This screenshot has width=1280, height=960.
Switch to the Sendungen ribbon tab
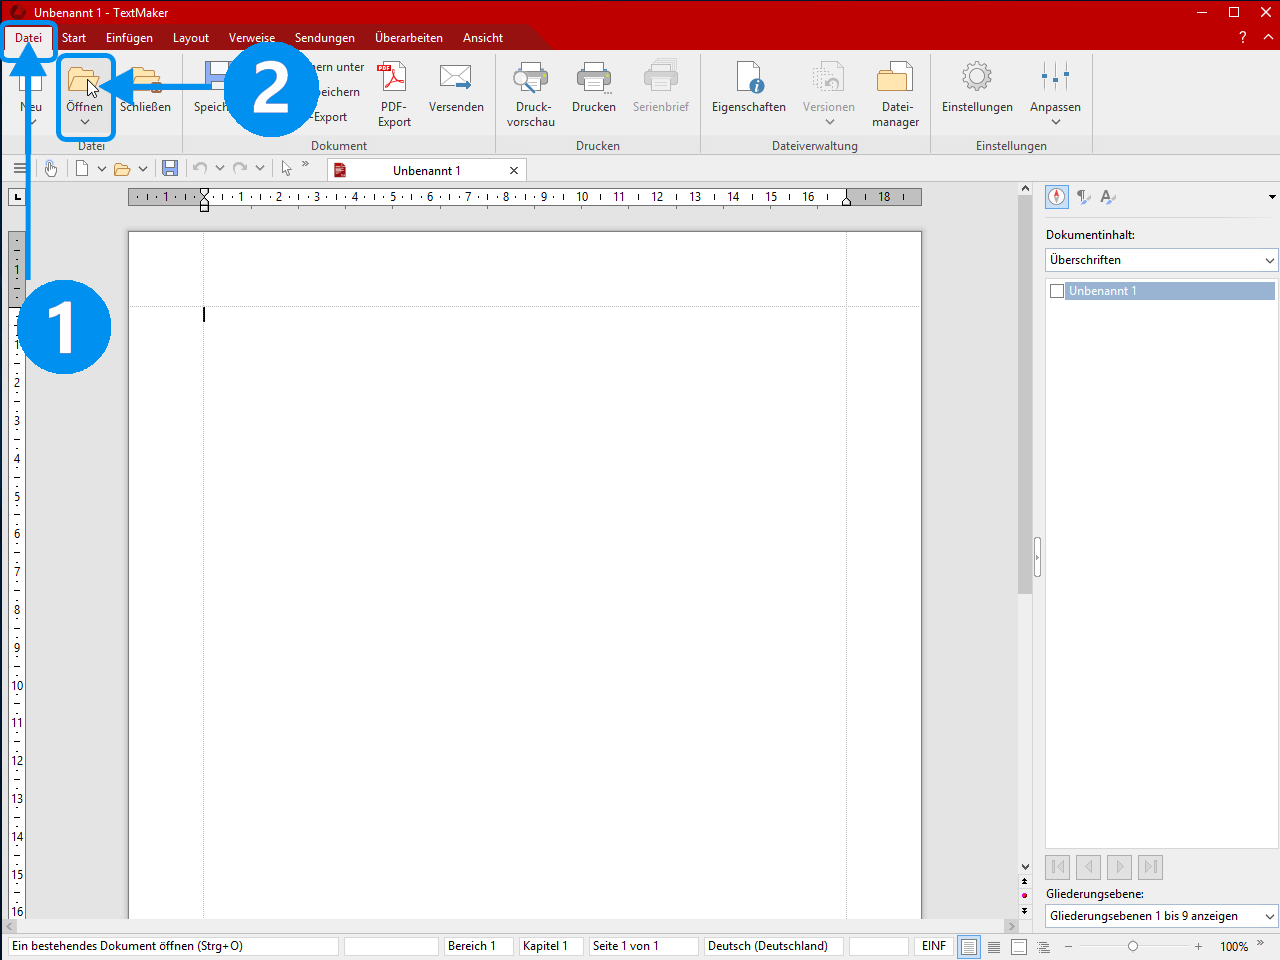pos(325,38)
